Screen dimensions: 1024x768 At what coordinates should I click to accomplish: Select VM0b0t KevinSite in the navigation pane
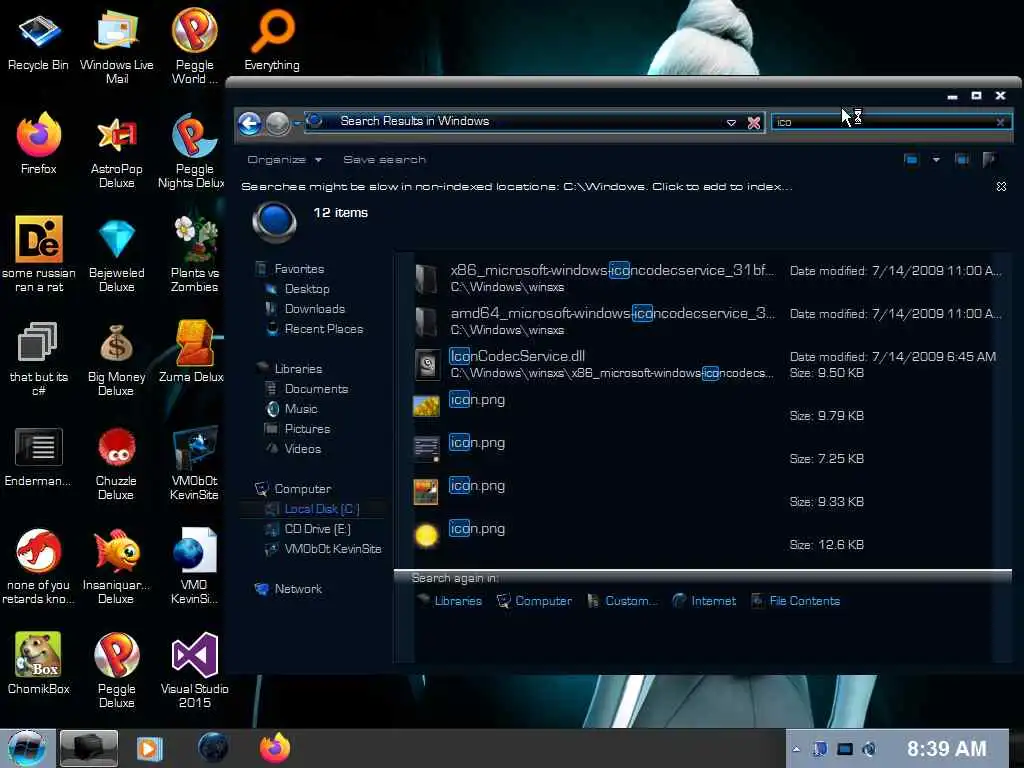pyautogui.click(x=332, y=549)
